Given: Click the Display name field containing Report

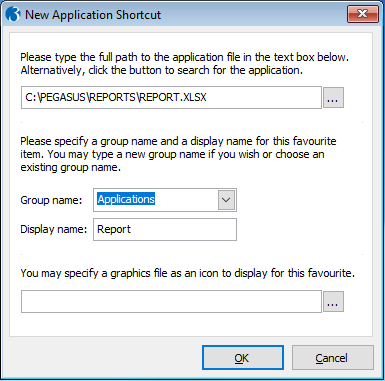Looking at the screenshot, I should tap(165, 229).
